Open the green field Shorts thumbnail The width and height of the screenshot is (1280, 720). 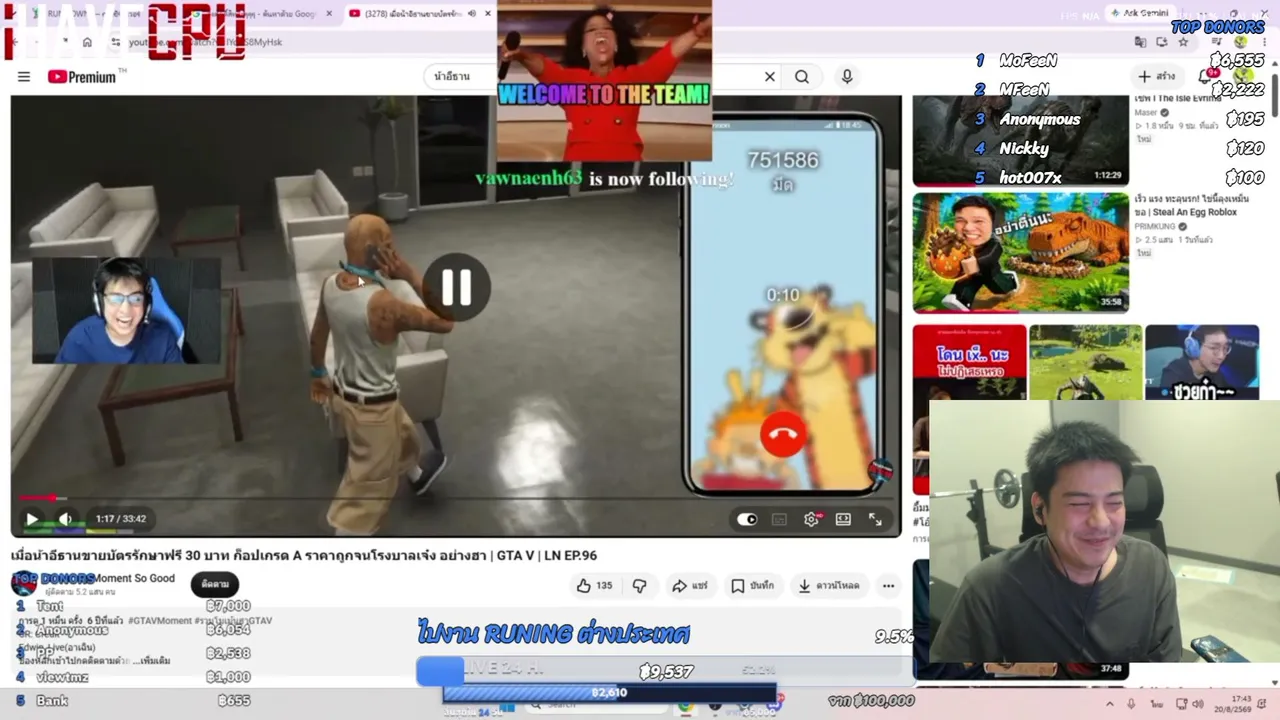pos(1085,362)
